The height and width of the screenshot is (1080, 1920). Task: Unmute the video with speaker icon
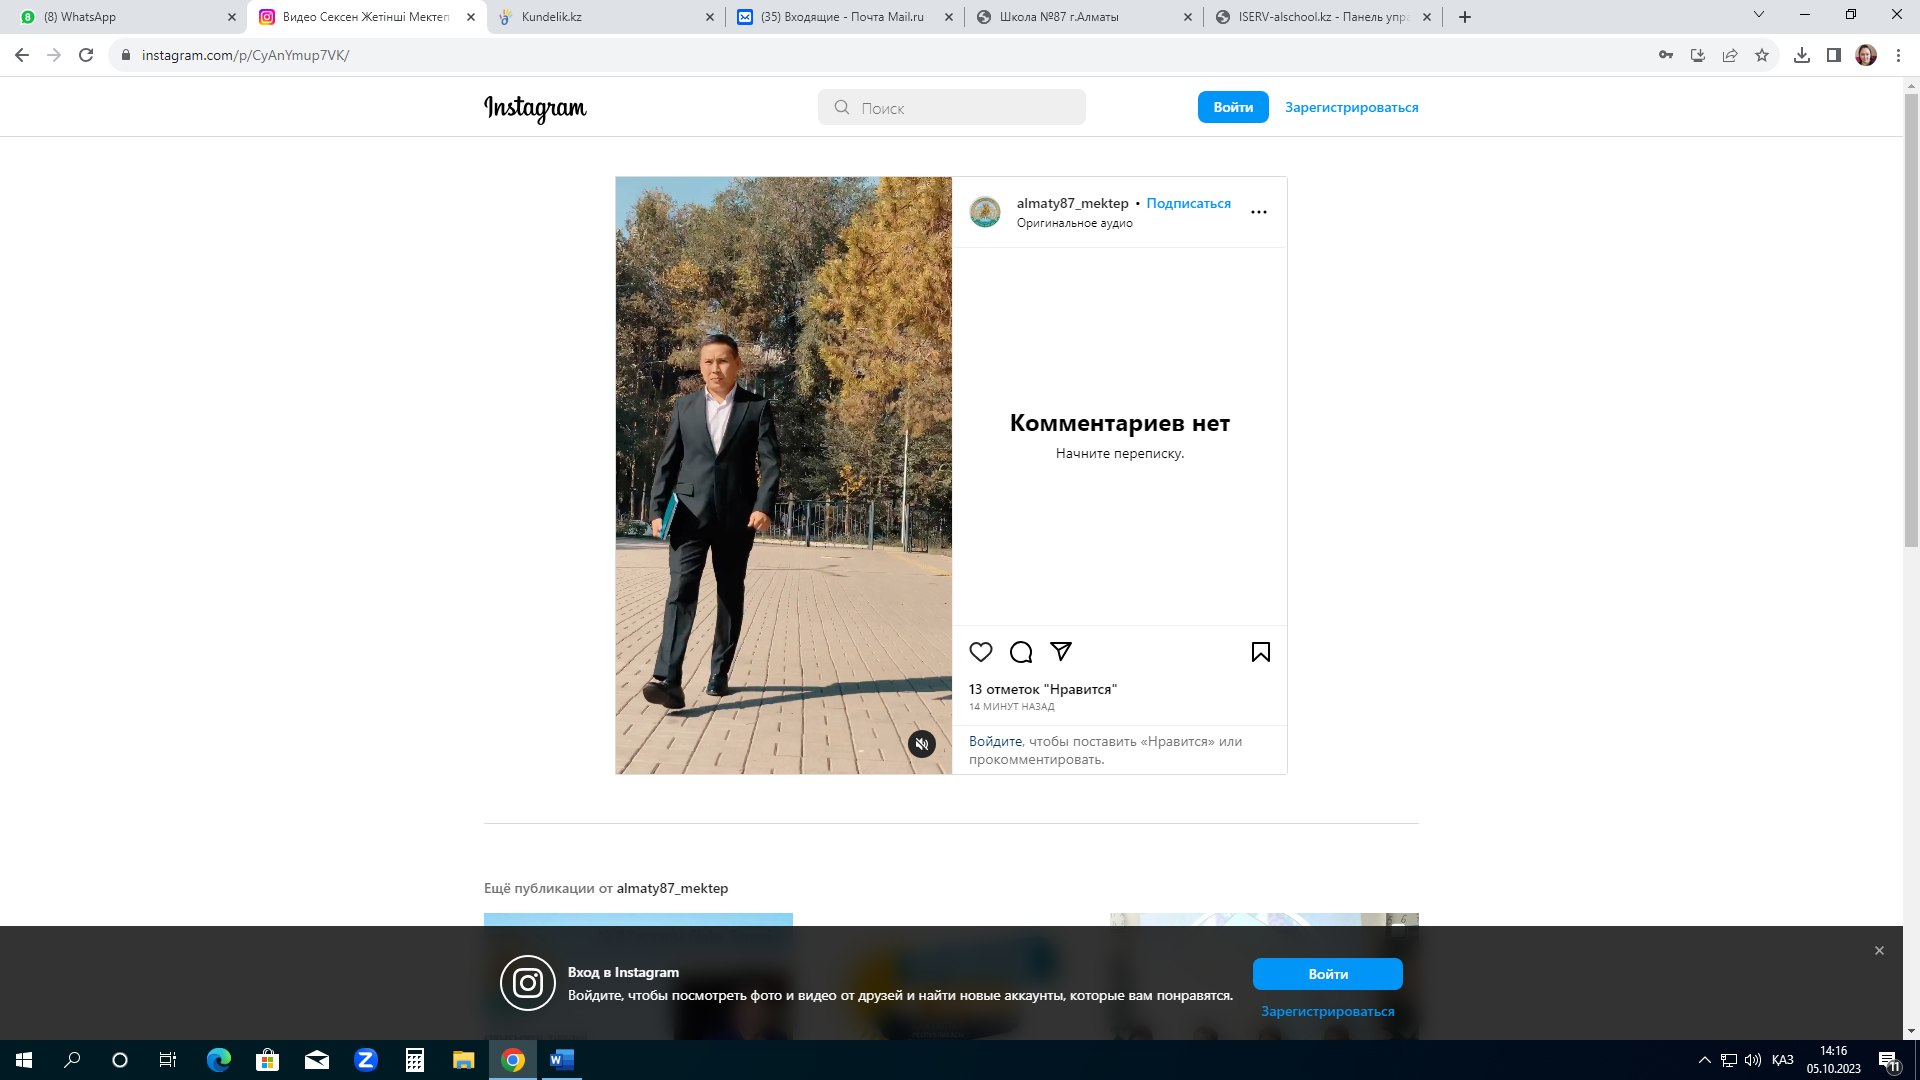(x=922, y=744)
